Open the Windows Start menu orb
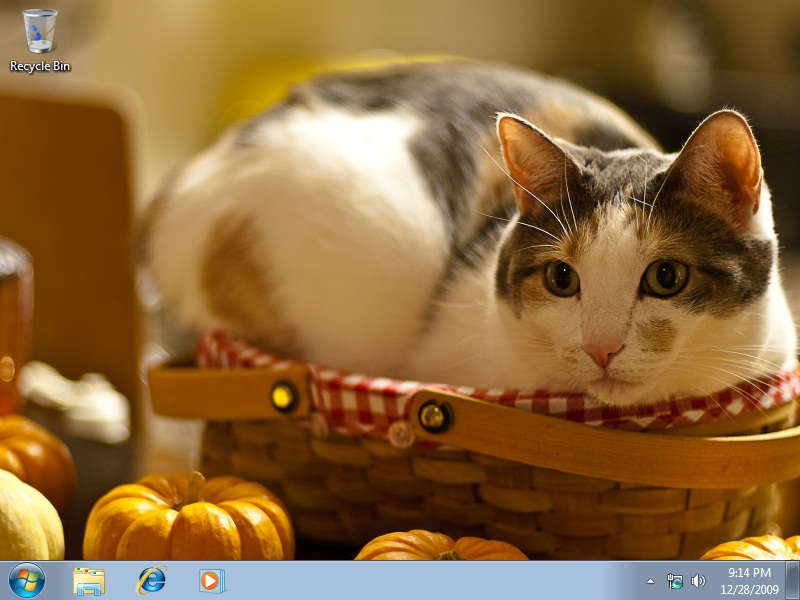Screen dimensions: 800x600 click(x=27, y=580)
